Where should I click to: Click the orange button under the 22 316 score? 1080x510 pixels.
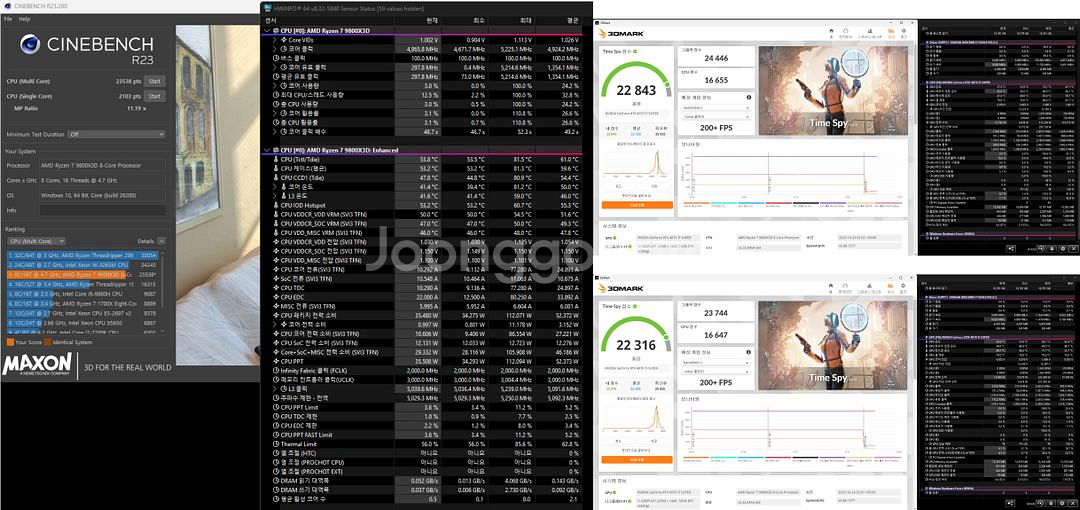coord(636,459)
